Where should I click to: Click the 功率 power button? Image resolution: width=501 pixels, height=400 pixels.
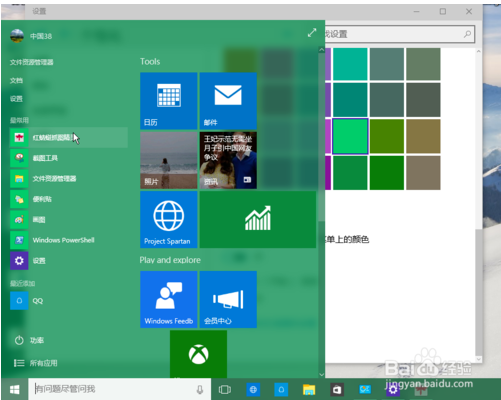(x=29, y=340)
